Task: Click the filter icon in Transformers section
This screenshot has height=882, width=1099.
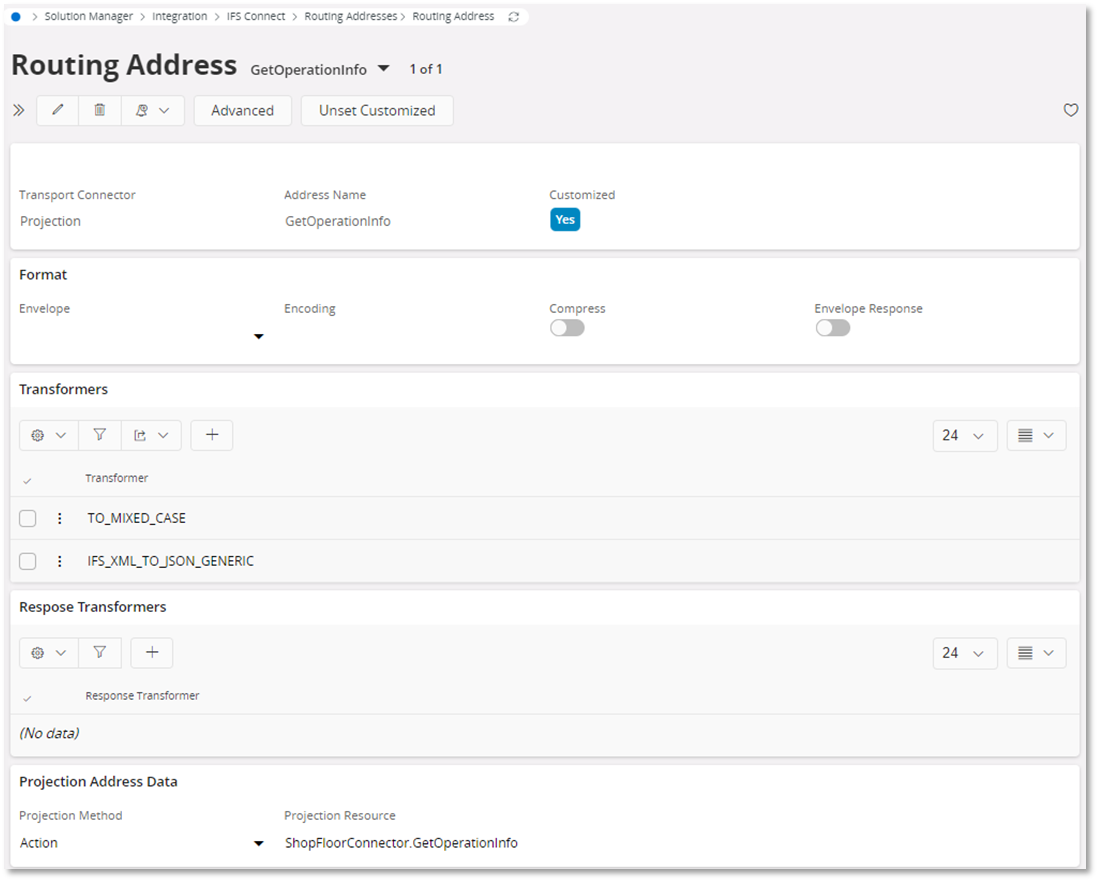Action: pyautogui.click(x=99, y=435)
